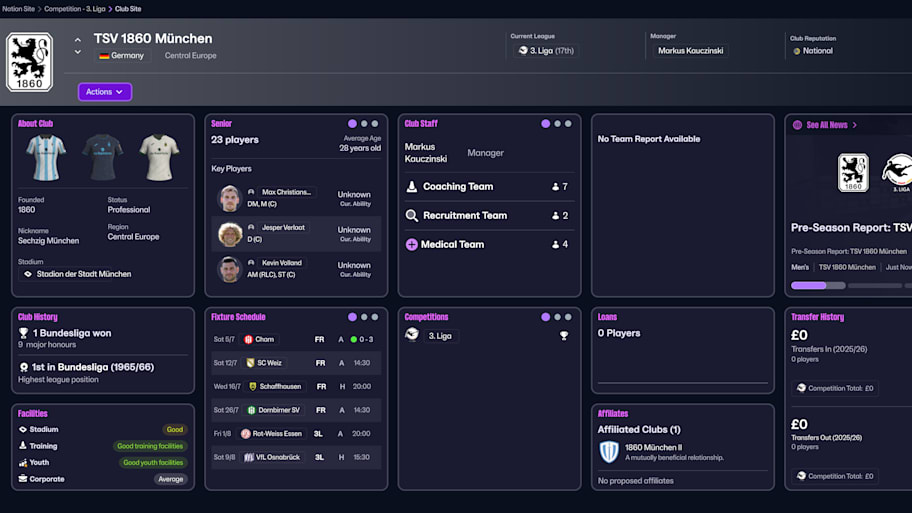Open Competition - 3. Liga breadcrumb

pyautogui.click(x=75, y=9)
